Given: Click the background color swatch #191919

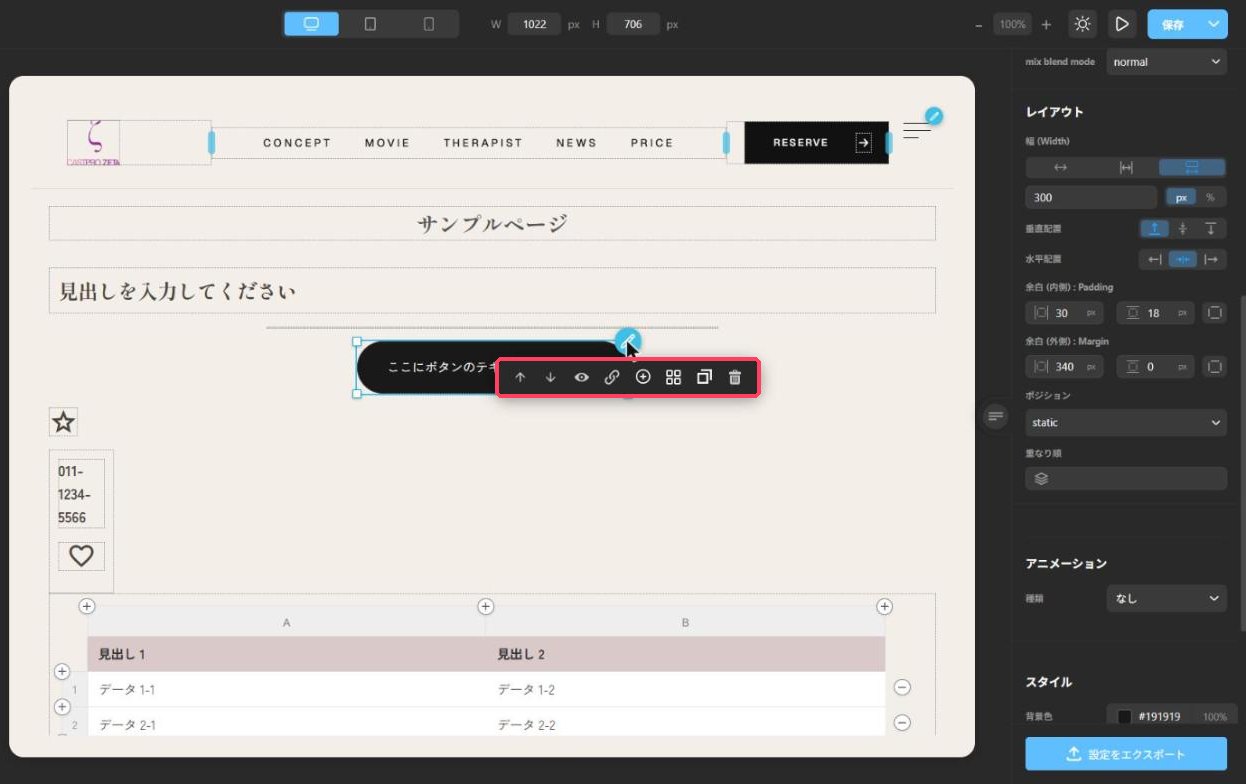Looking at the screenshot, I should click(1124, 716).
